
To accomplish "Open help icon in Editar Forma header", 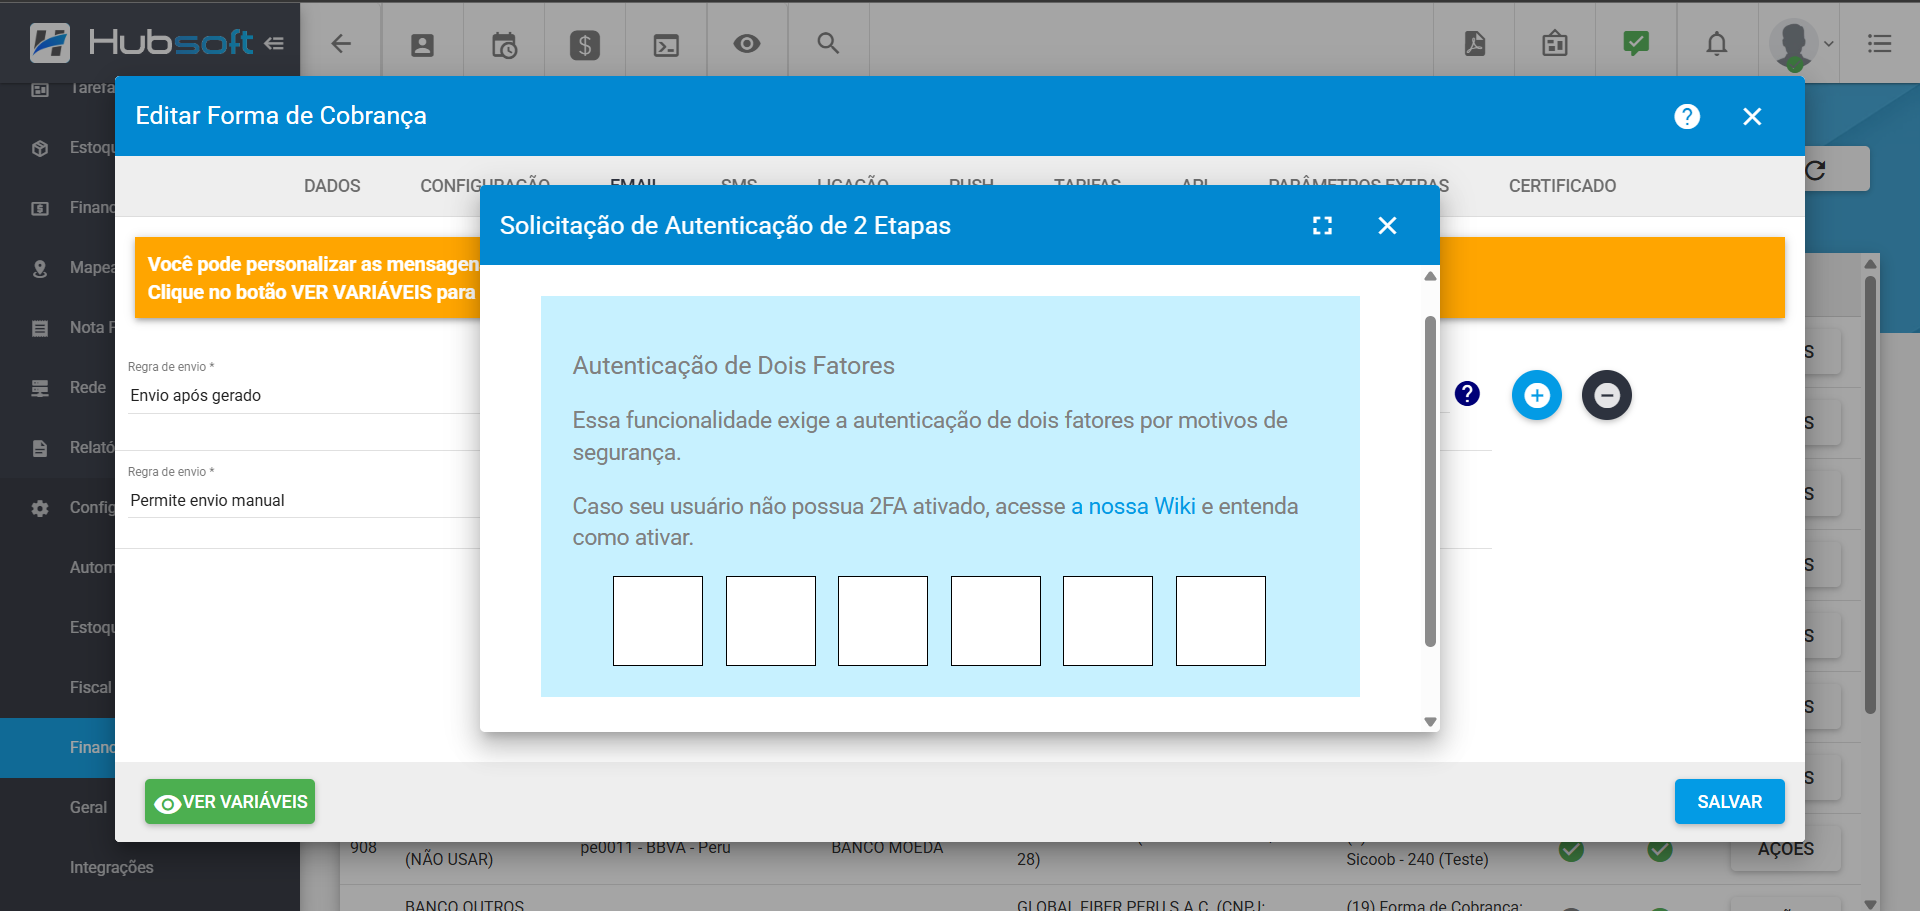I will point(1686,117).
